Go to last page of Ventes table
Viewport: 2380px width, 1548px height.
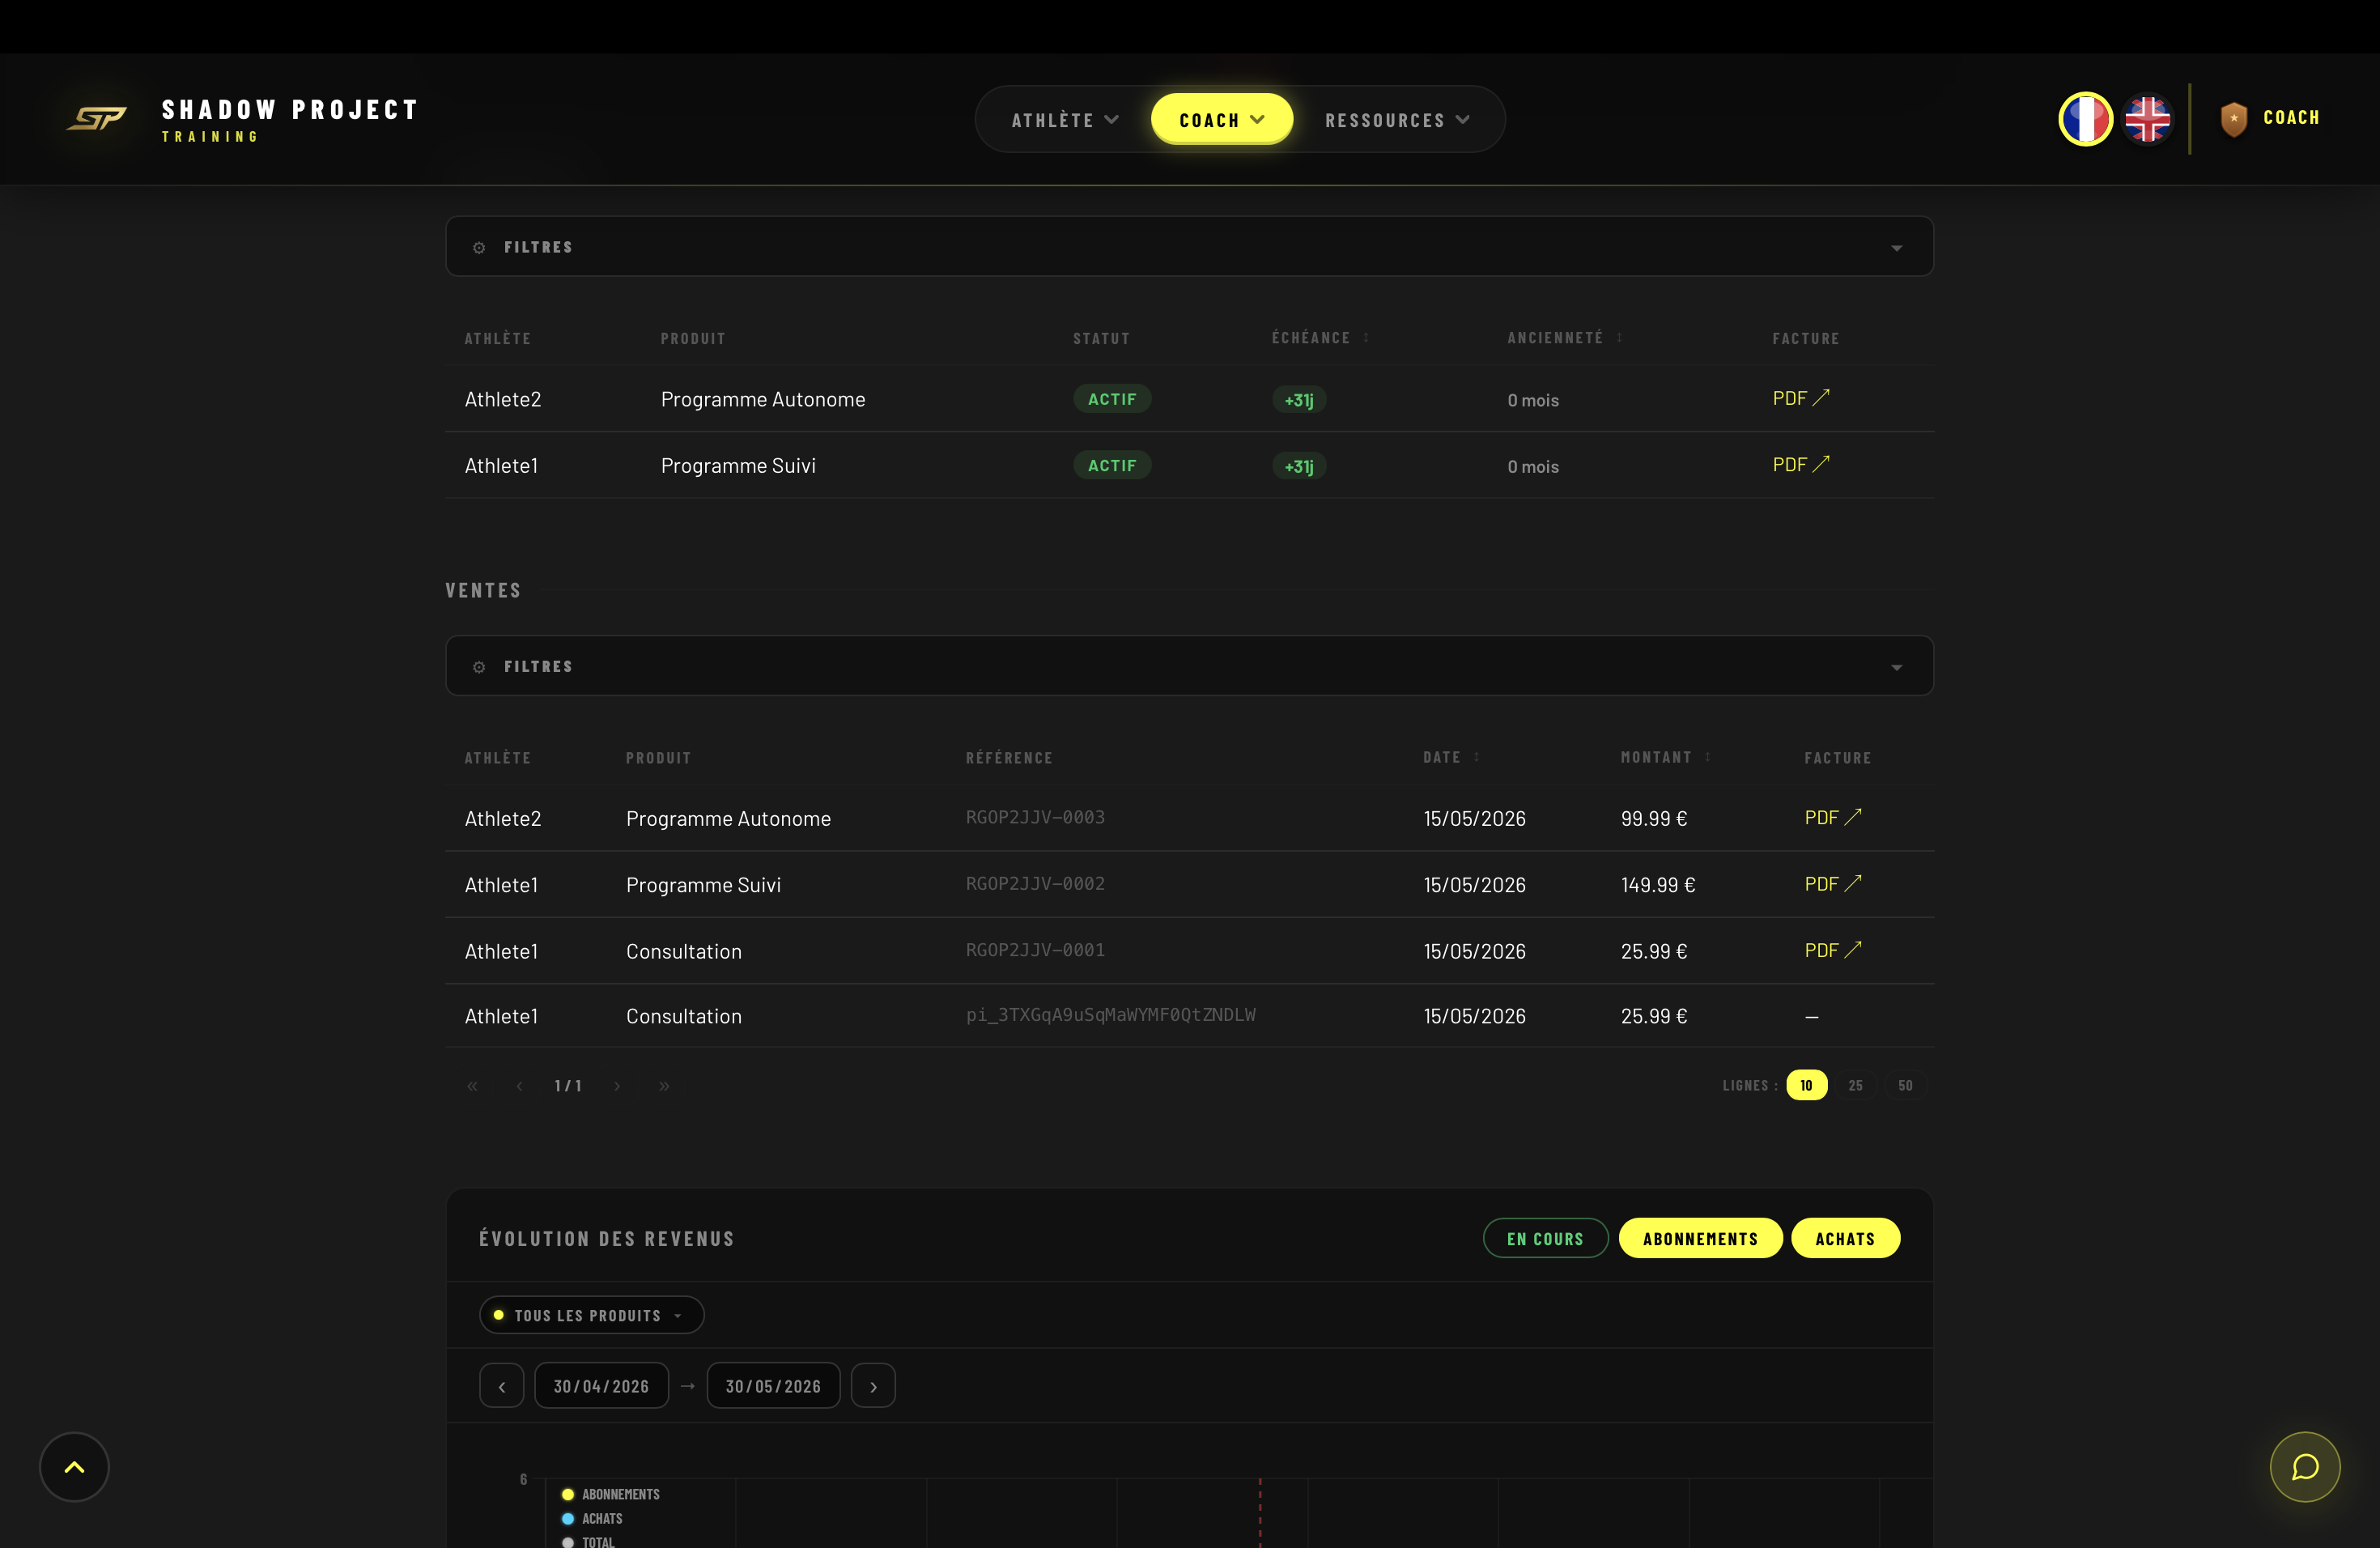pyautogui.click(x=664, y=1086)
